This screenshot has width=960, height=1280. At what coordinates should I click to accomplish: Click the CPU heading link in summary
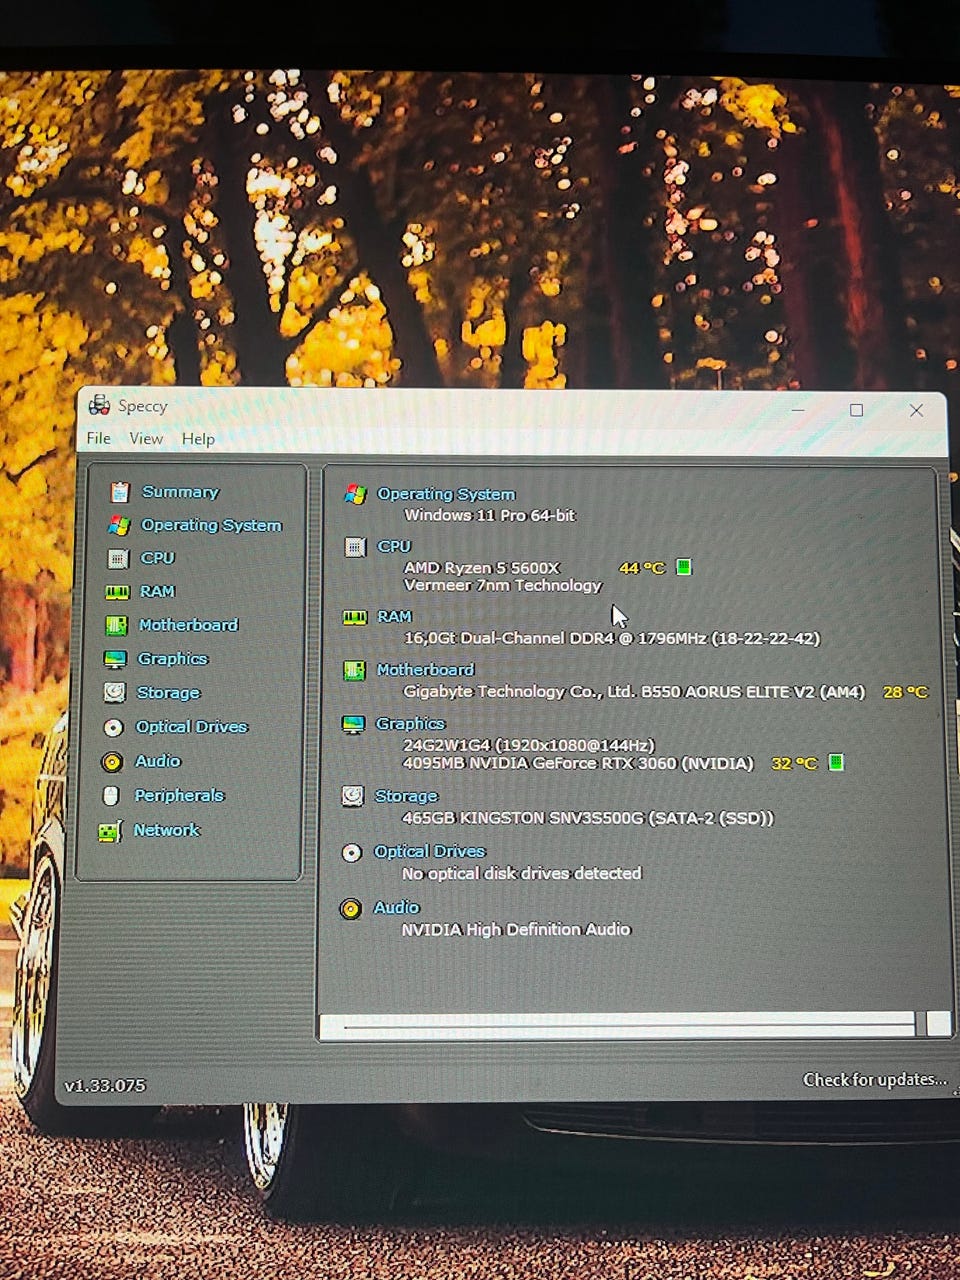point(394,546)
